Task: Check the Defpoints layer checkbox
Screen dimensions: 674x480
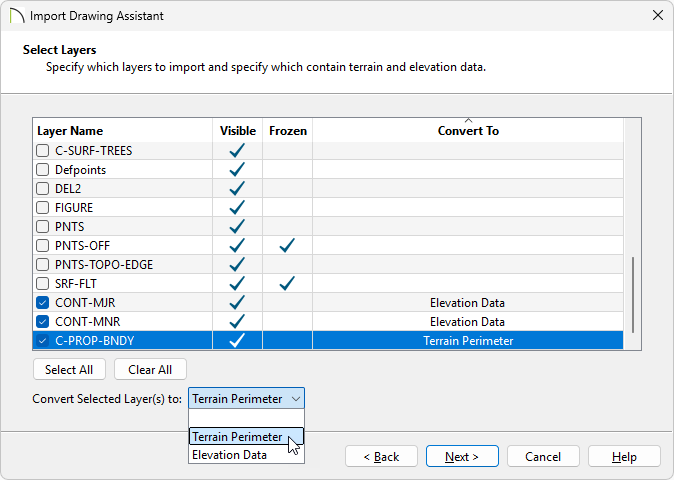Action: click(43, 170)
